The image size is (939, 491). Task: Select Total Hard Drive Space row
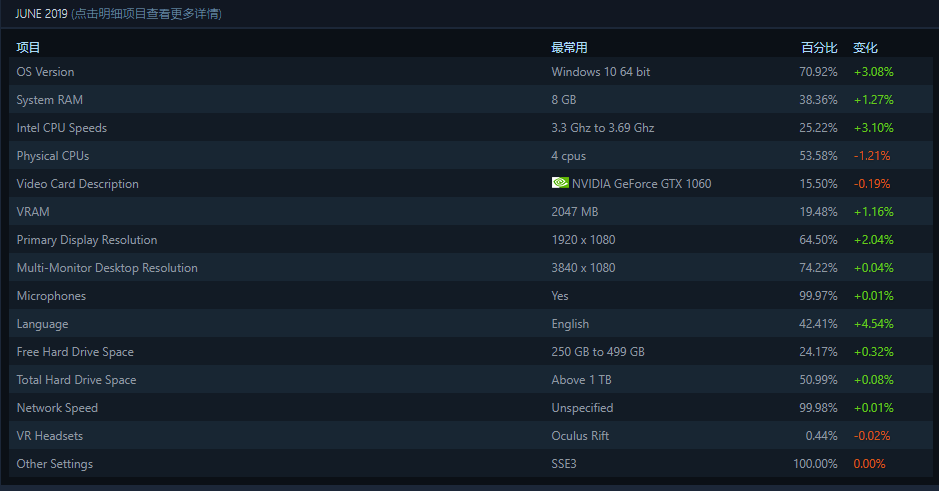(x=471, y=380)
